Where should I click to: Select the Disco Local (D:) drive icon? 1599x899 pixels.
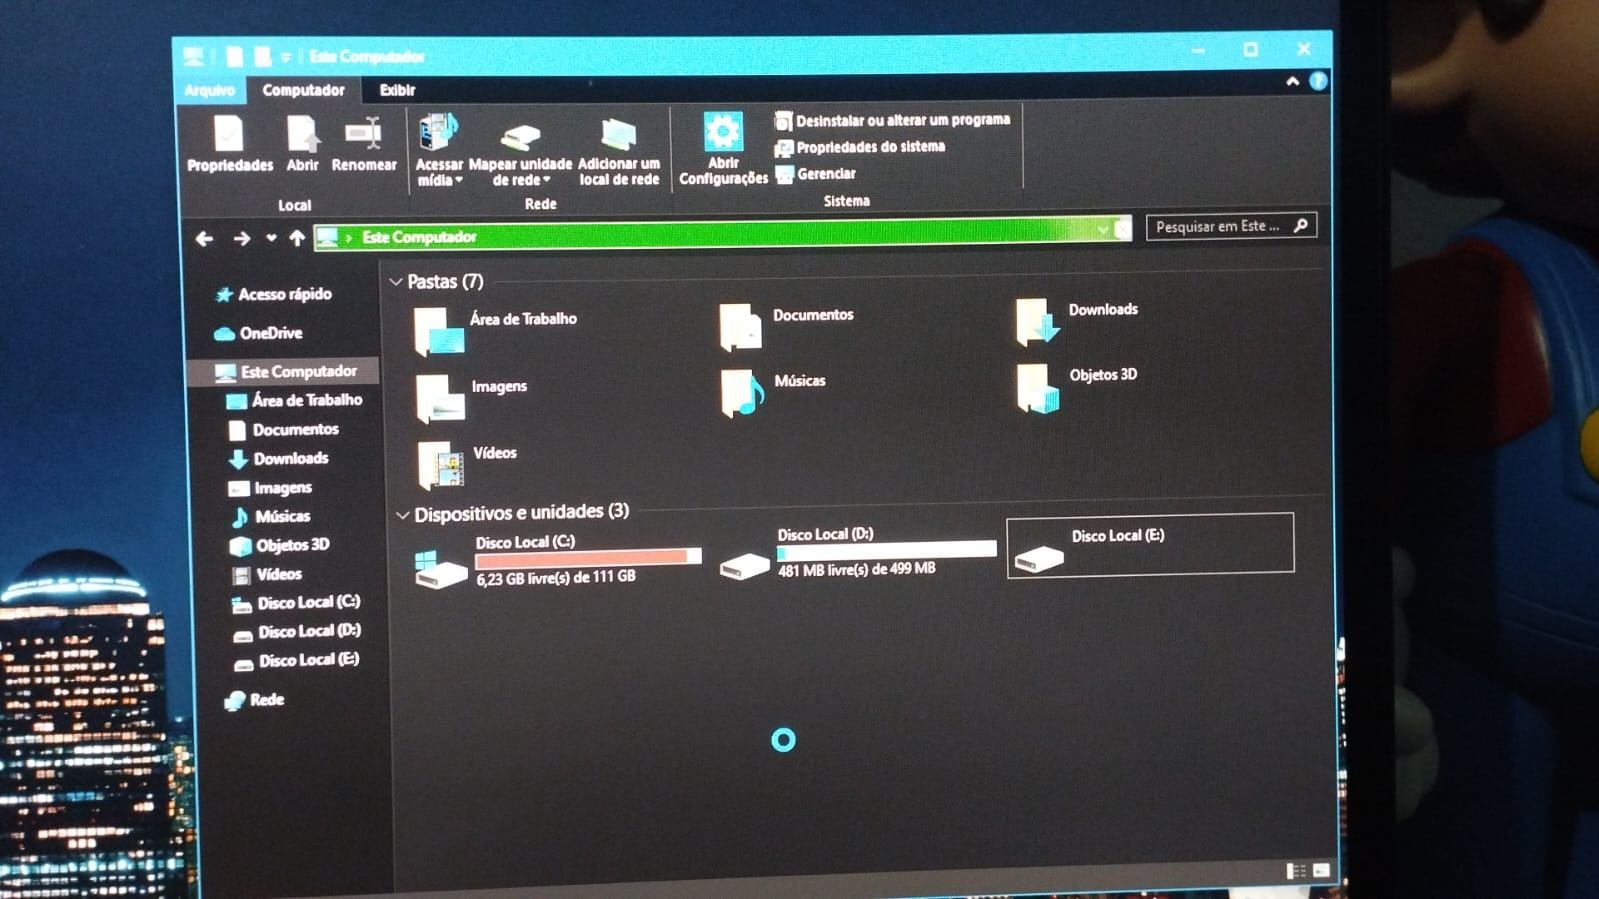[744, 565]
